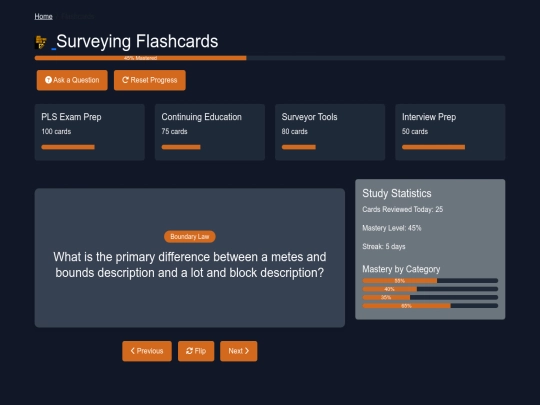
Task: Open the Continuing Education deck card
Action: (x=210, y=132)
